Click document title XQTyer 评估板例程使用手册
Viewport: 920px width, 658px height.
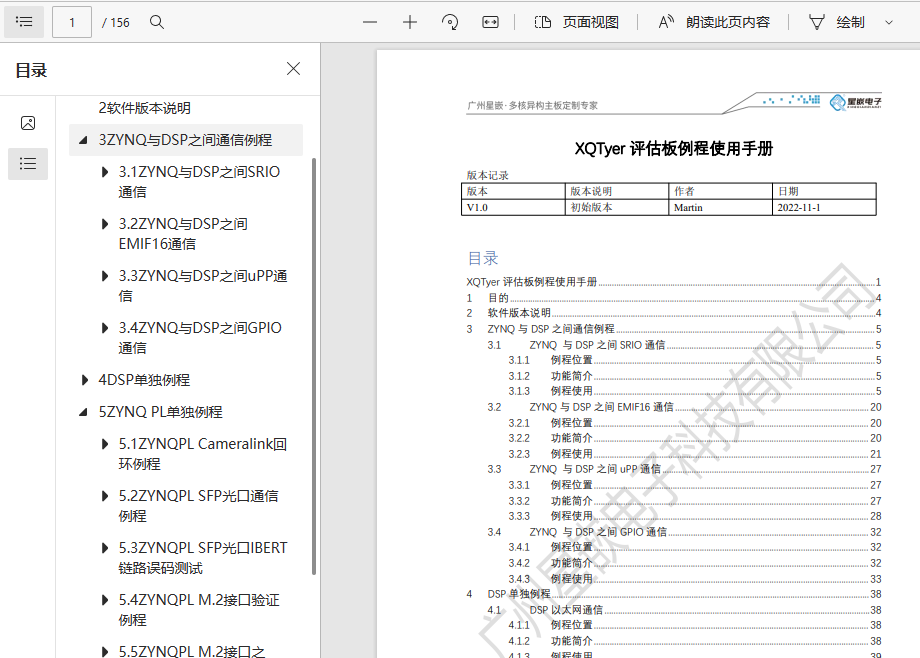[674, 149]
